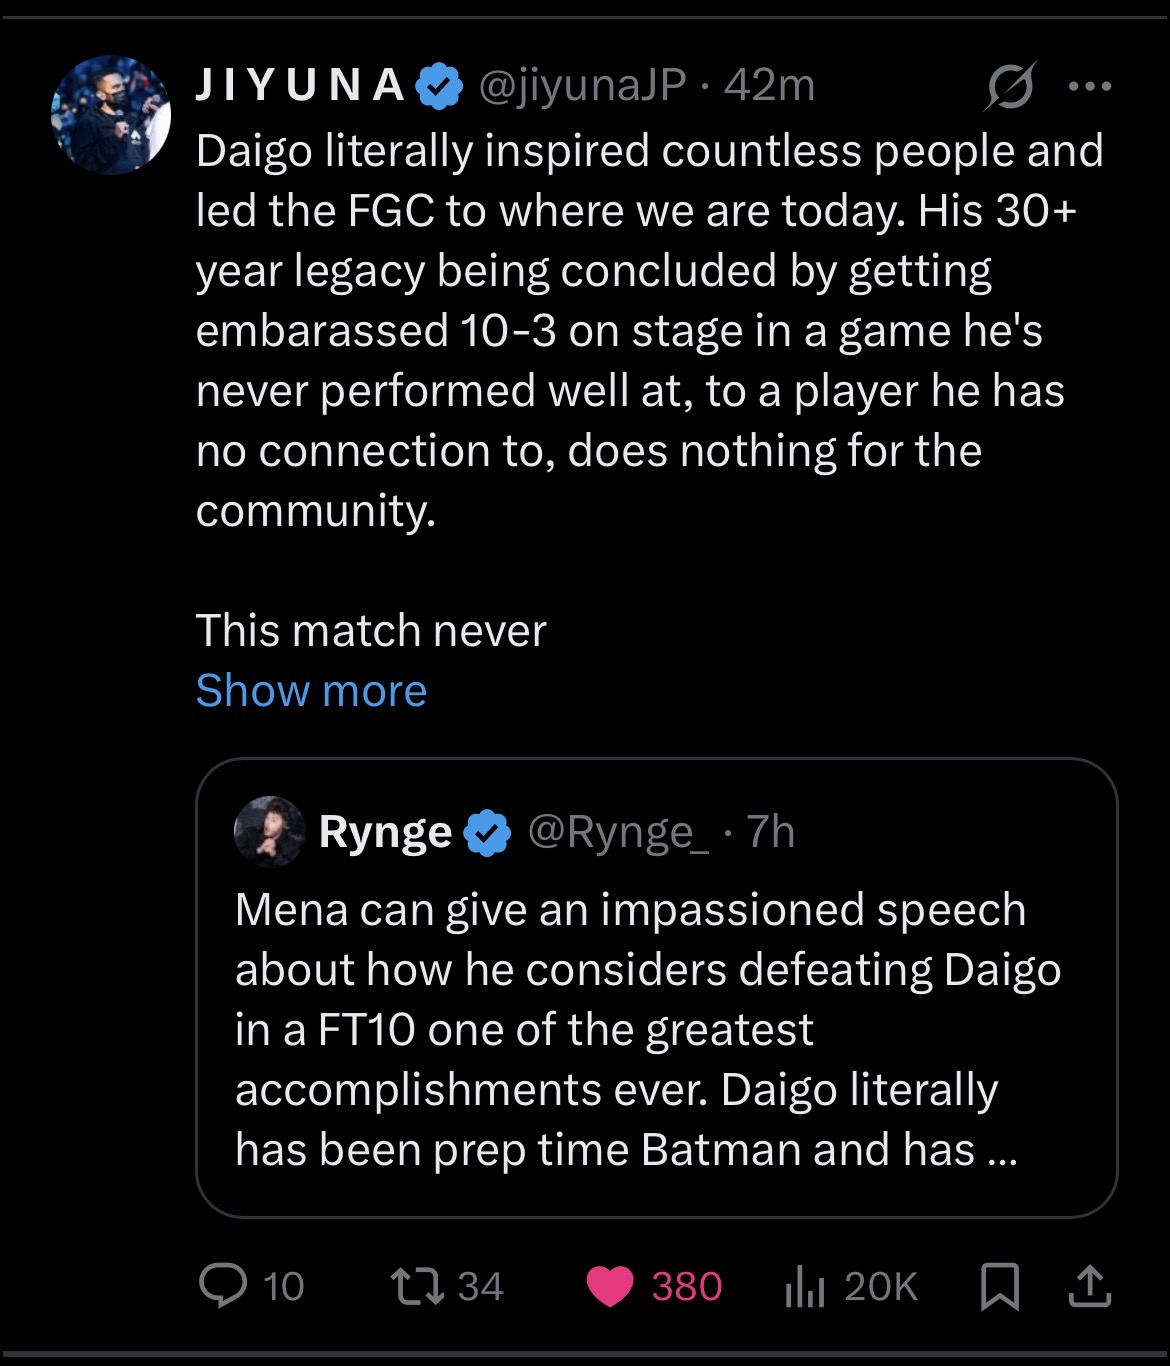
Task: Toggle the pink heart like
Action: tap(609, 1286)
